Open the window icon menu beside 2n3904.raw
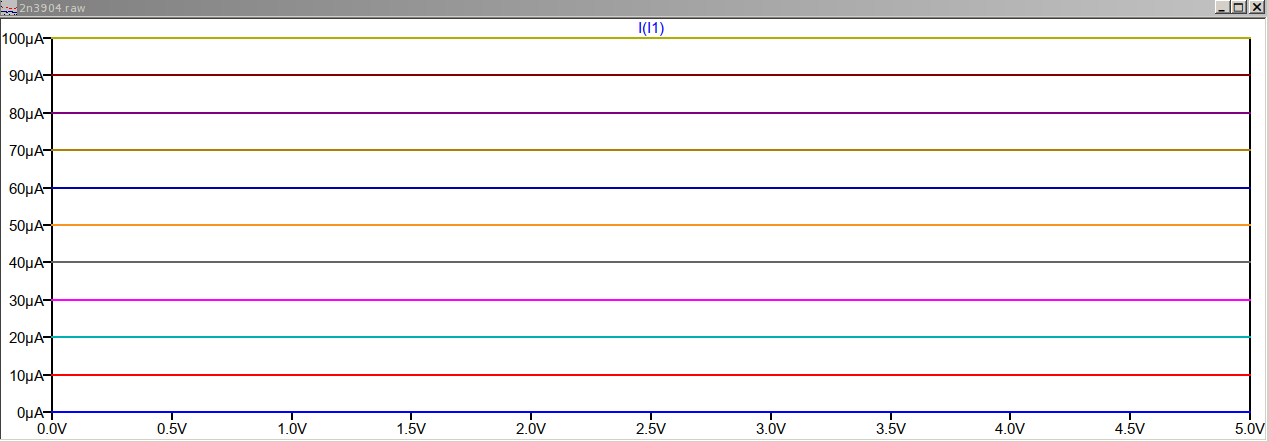This screenshot has width=1269, height=442. pos(9,7)
